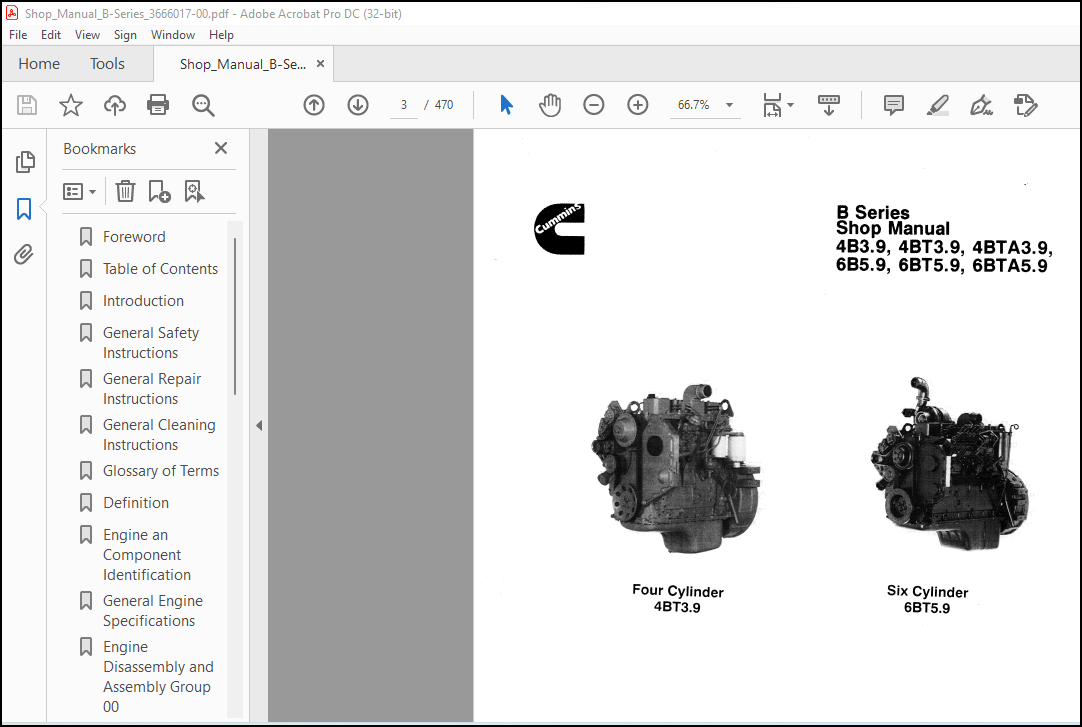The image size is (1082, 727).
Task: Toggle the Bookmarks panel icon in sidebar
Action: 24,208
